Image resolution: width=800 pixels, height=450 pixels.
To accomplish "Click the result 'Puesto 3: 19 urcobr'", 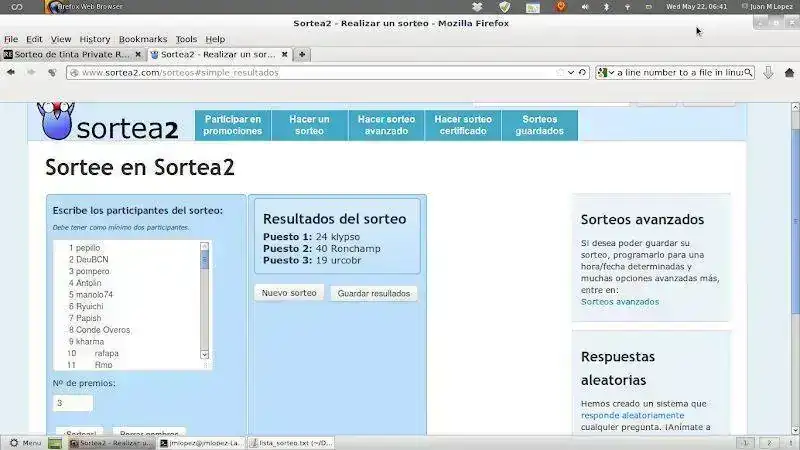I will click(x=312, y=260).
